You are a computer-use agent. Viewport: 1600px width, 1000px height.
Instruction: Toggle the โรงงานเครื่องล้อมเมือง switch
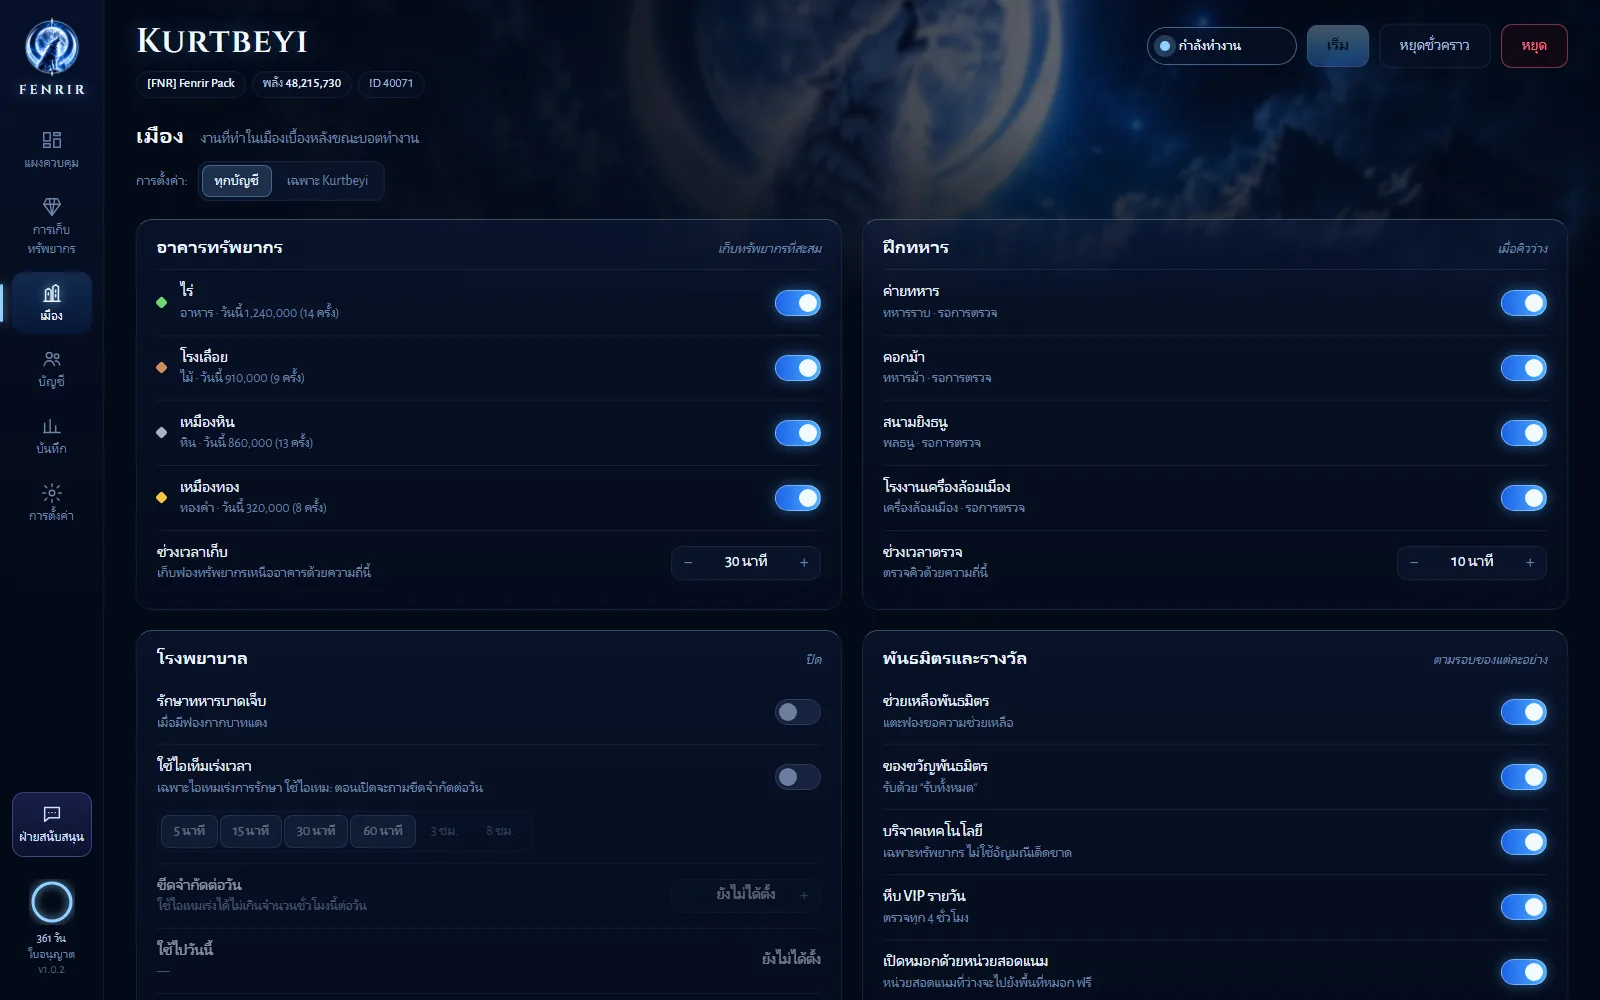point(1524,498)
